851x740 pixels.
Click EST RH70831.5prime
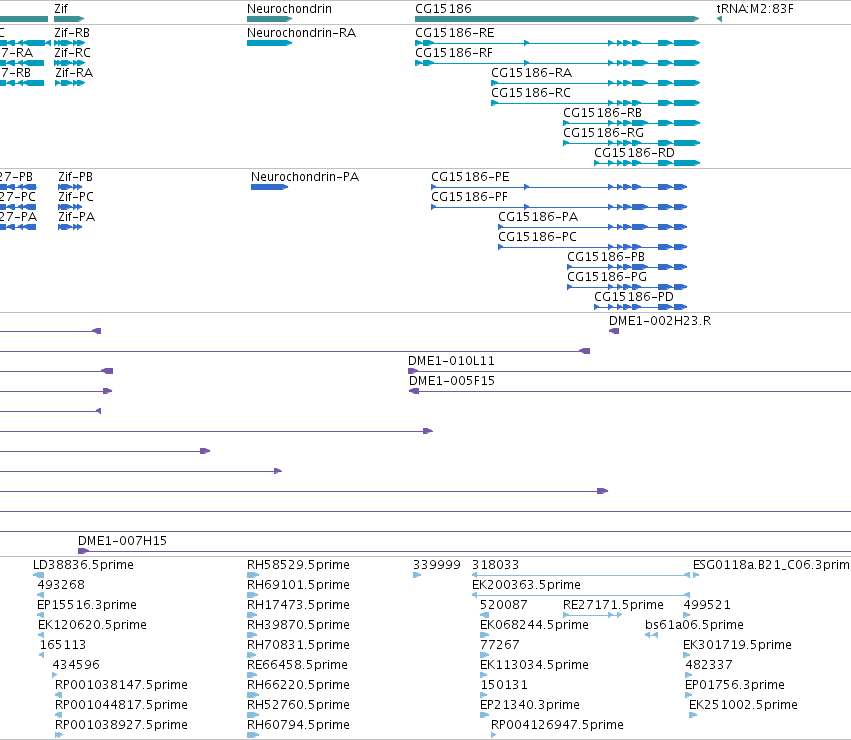click(298, 645)
